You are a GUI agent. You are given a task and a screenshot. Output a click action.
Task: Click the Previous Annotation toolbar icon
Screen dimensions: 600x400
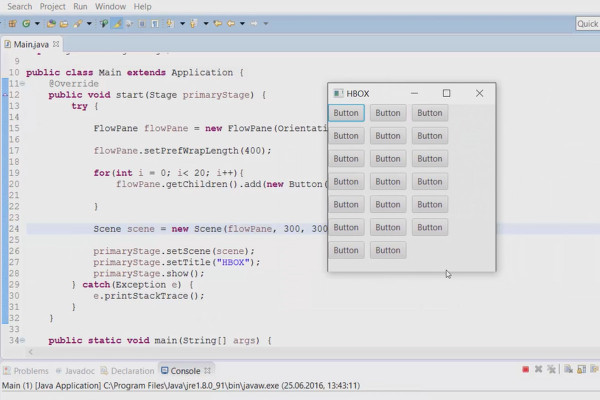194,24
